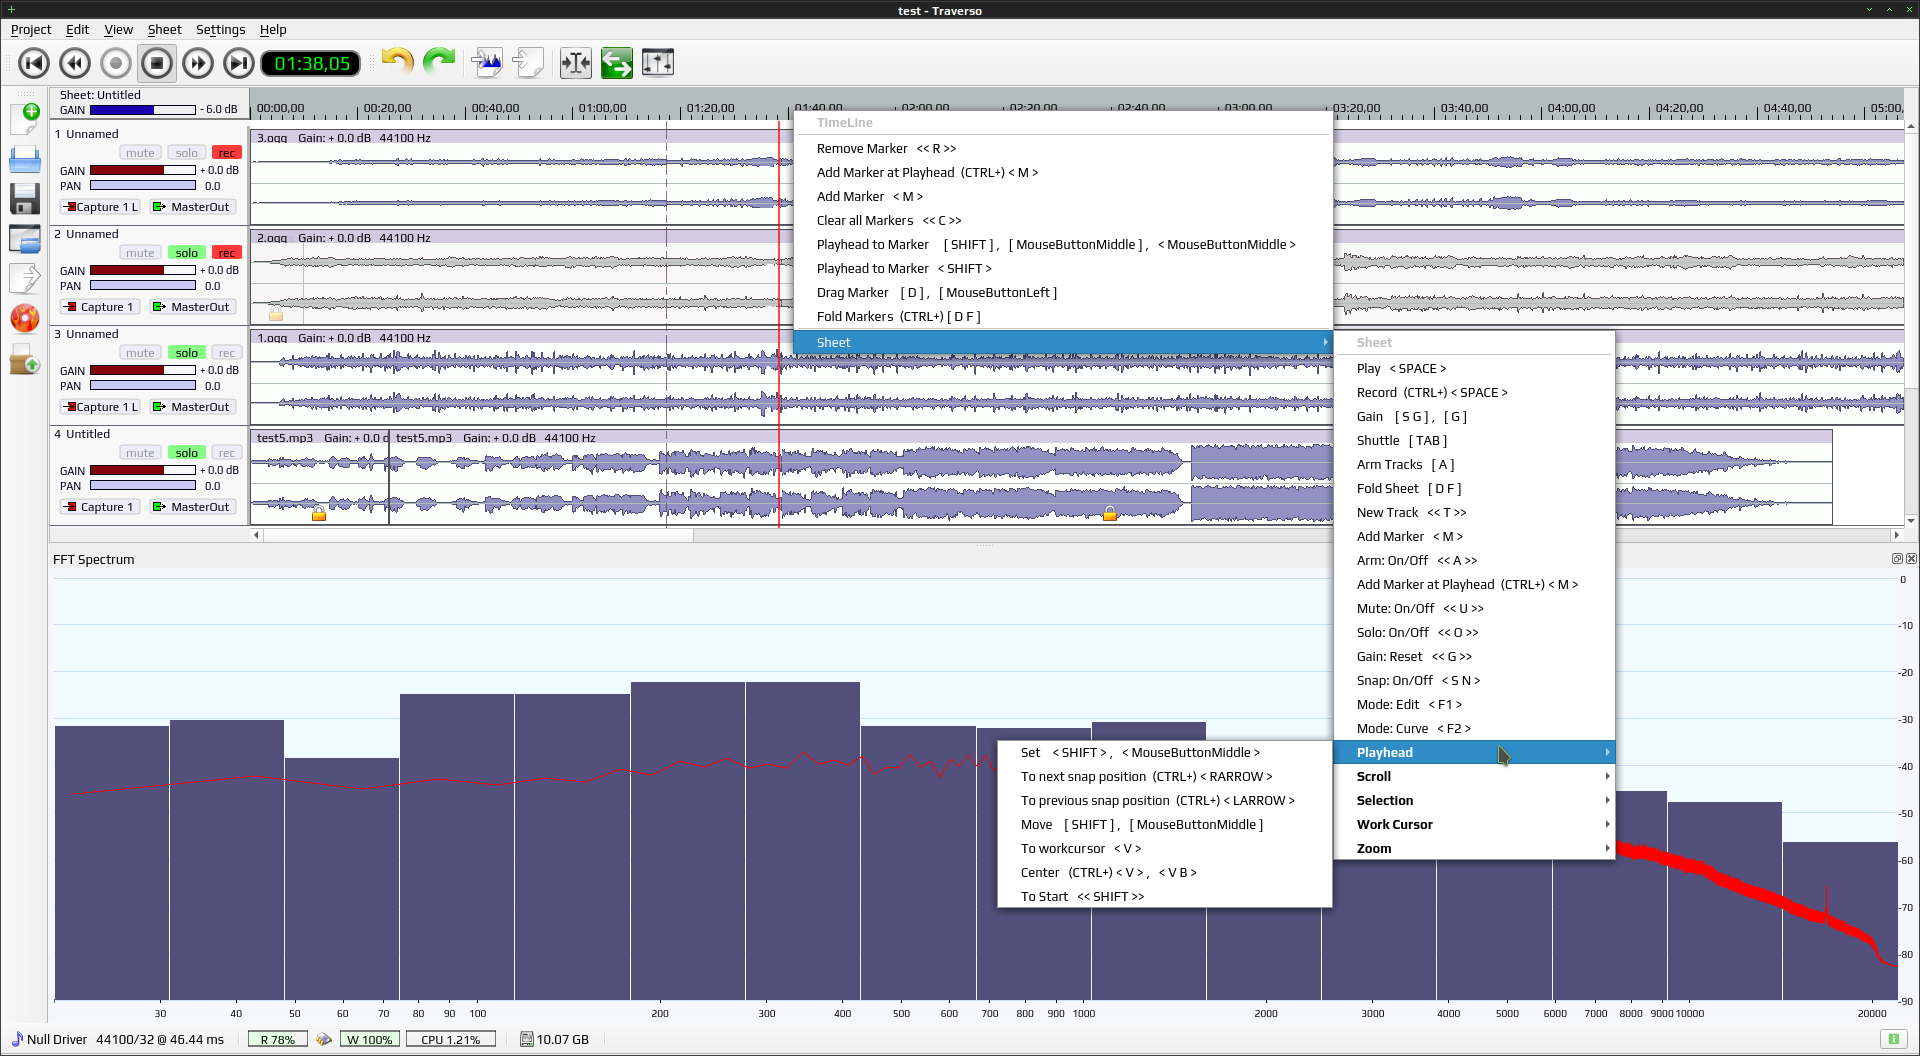This screenshot has width=1920, height=1056.
Task: Adjust the Sheet master GAIN slider
Action: coord(143,110)
